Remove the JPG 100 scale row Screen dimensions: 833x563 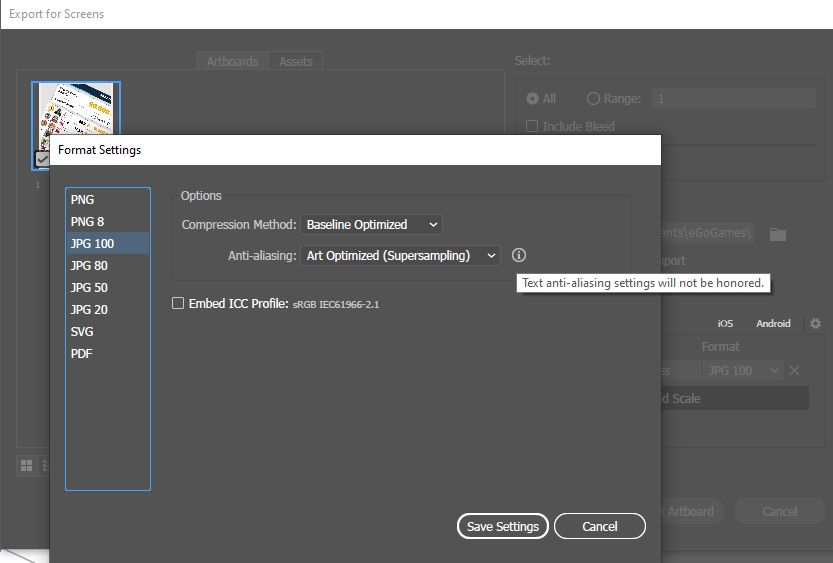(x=794, y=370)
